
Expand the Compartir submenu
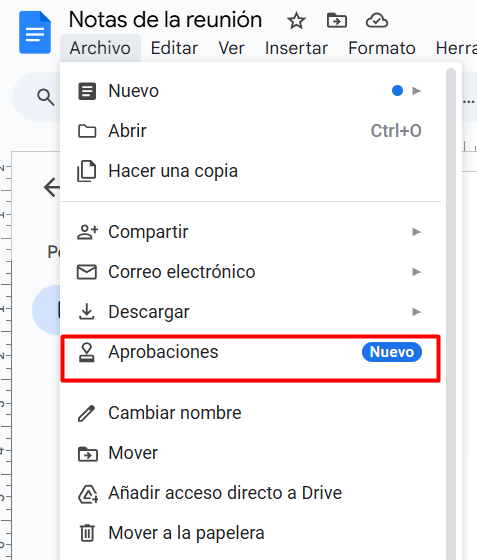pyautogui.click(x=250, y=232)
